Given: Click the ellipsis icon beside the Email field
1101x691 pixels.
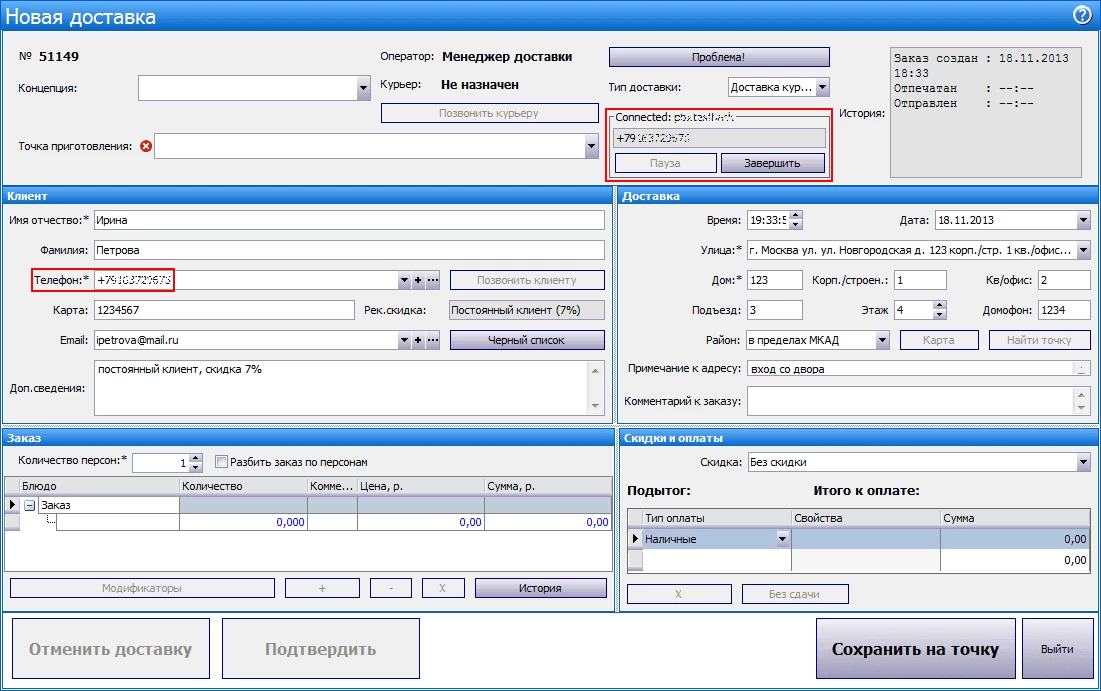Looking at the screenshot, I should [432, 340].
